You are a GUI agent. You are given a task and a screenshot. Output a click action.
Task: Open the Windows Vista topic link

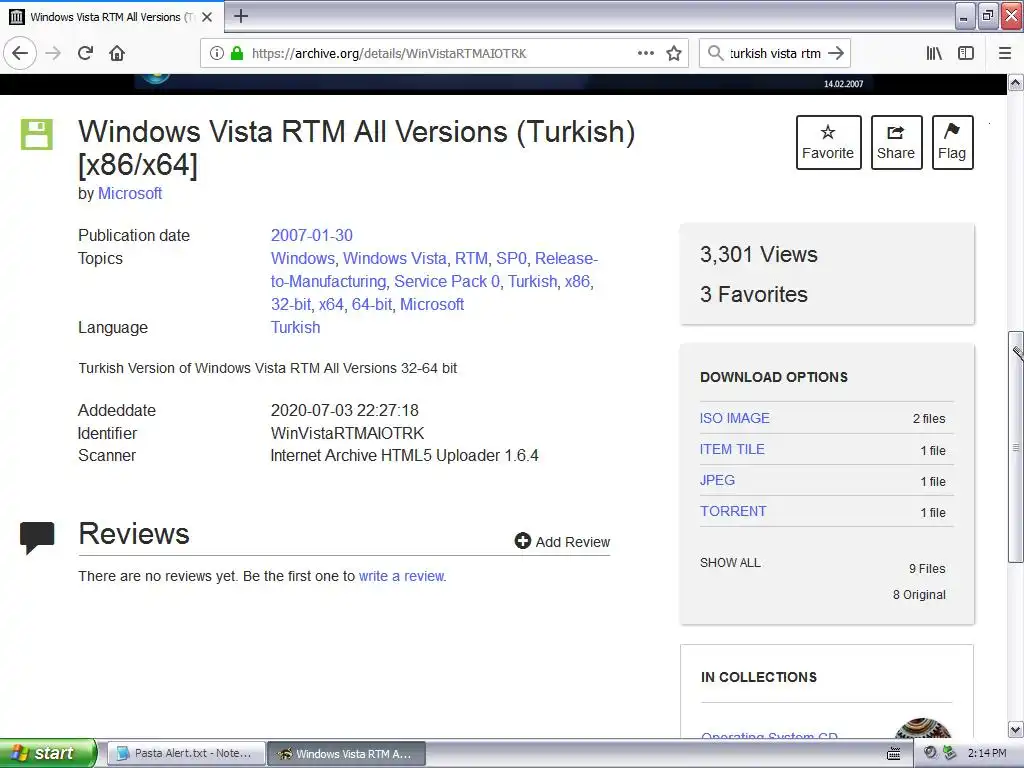tap(394, 259)
